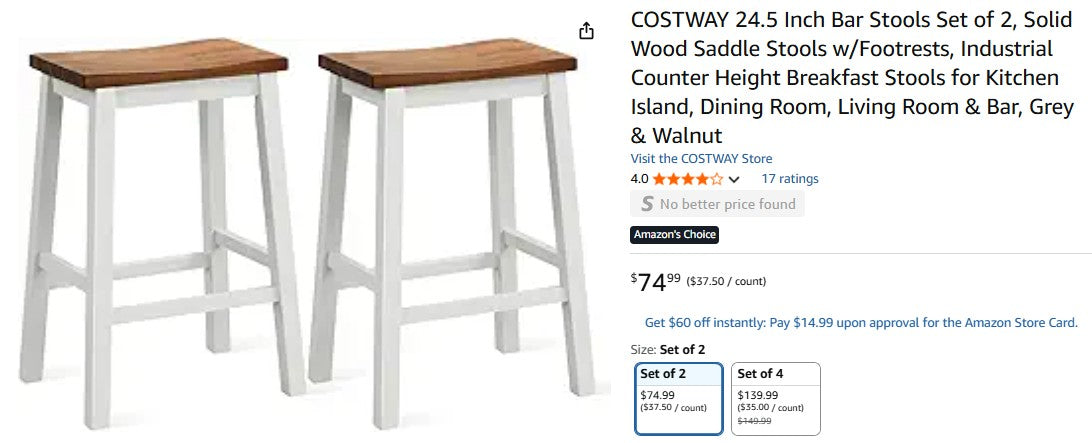The width and height of the screenshot is (1092, 443).
Task: Expand the rating breakdown chevron
Action: click(734, 180)
